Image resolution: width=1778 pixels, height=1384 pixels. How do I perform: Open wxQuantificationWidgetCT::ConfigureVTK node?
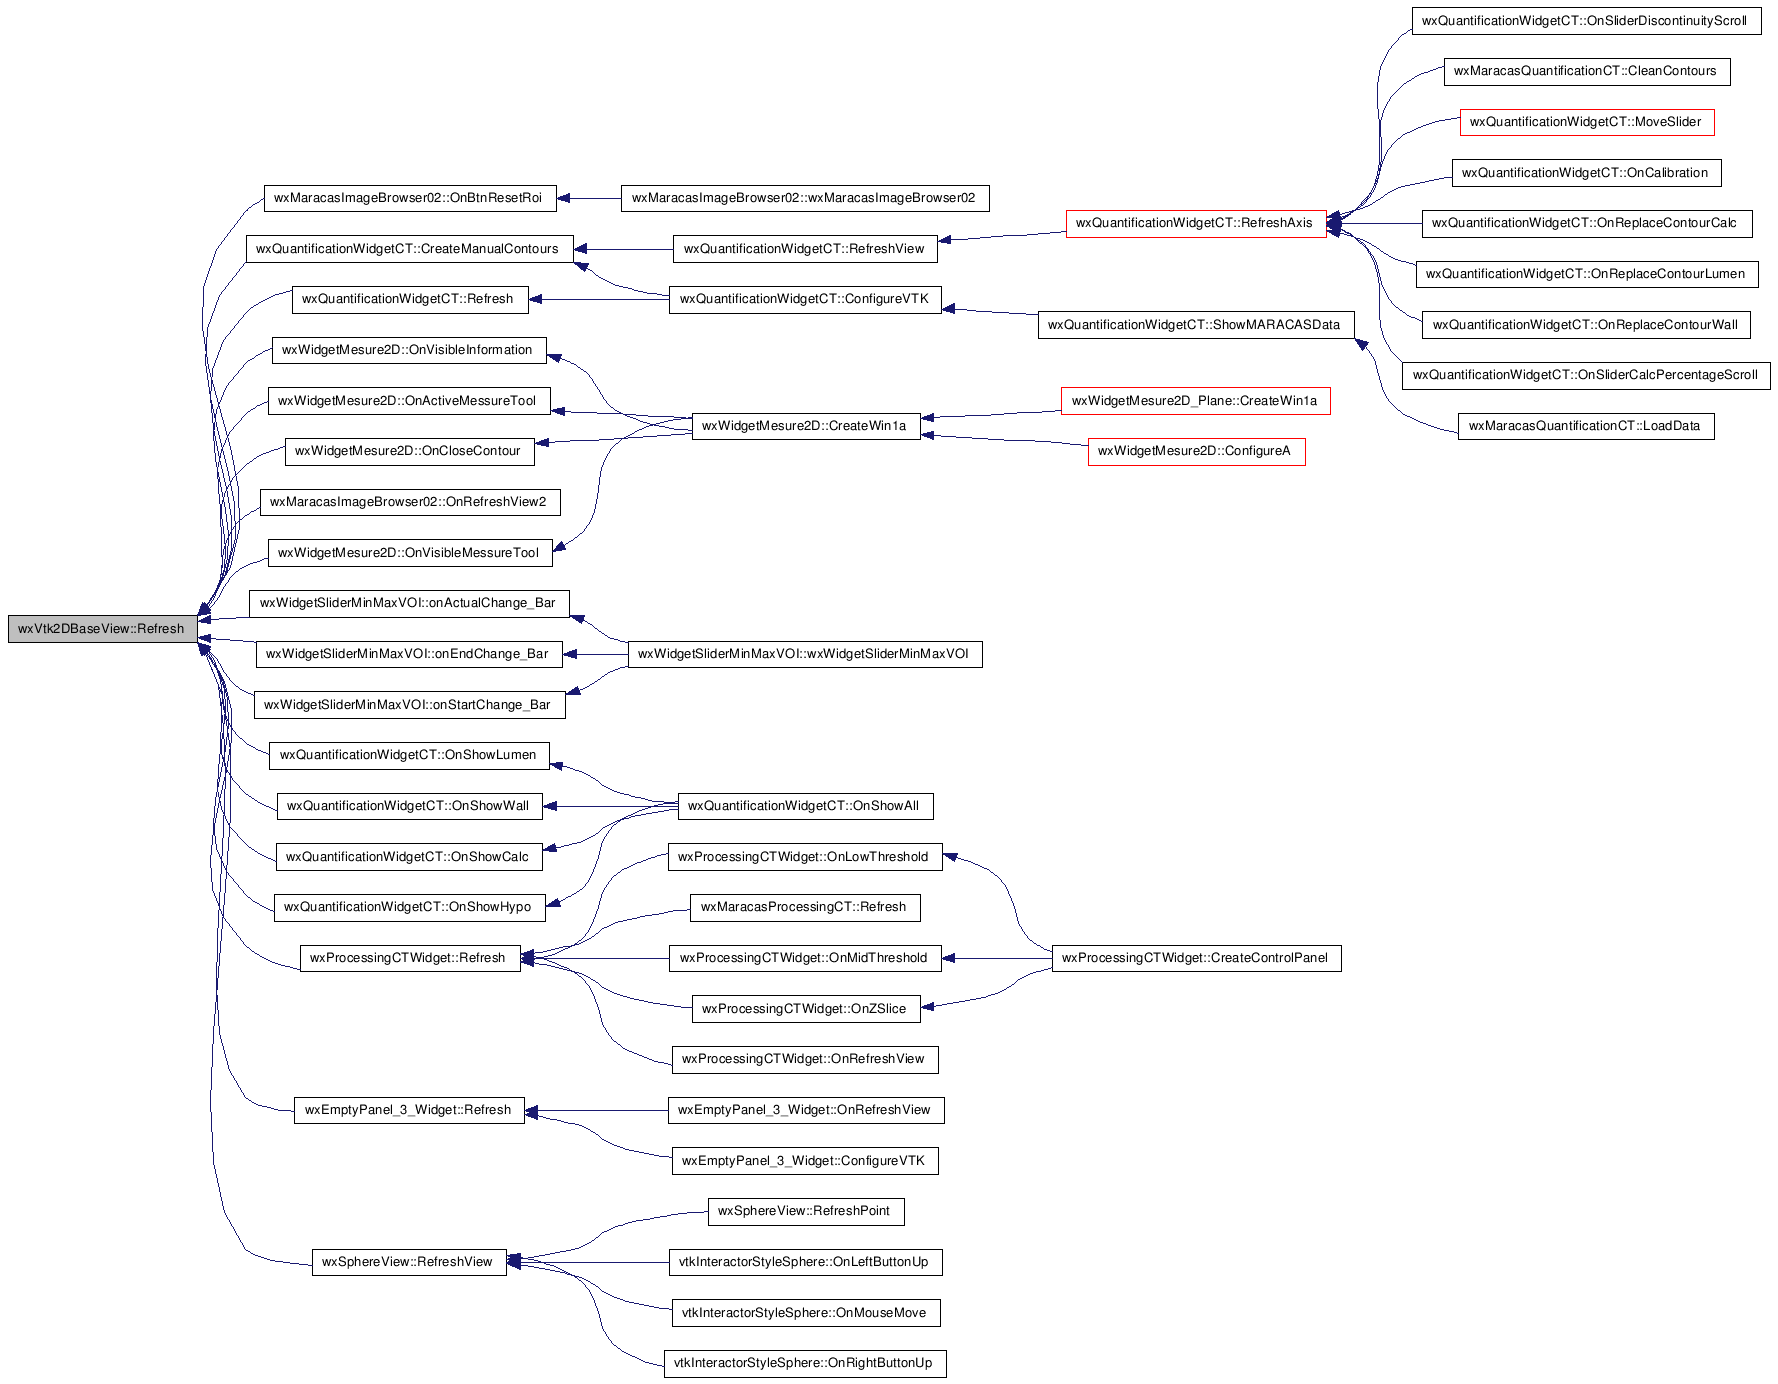(x=805, y=299)
